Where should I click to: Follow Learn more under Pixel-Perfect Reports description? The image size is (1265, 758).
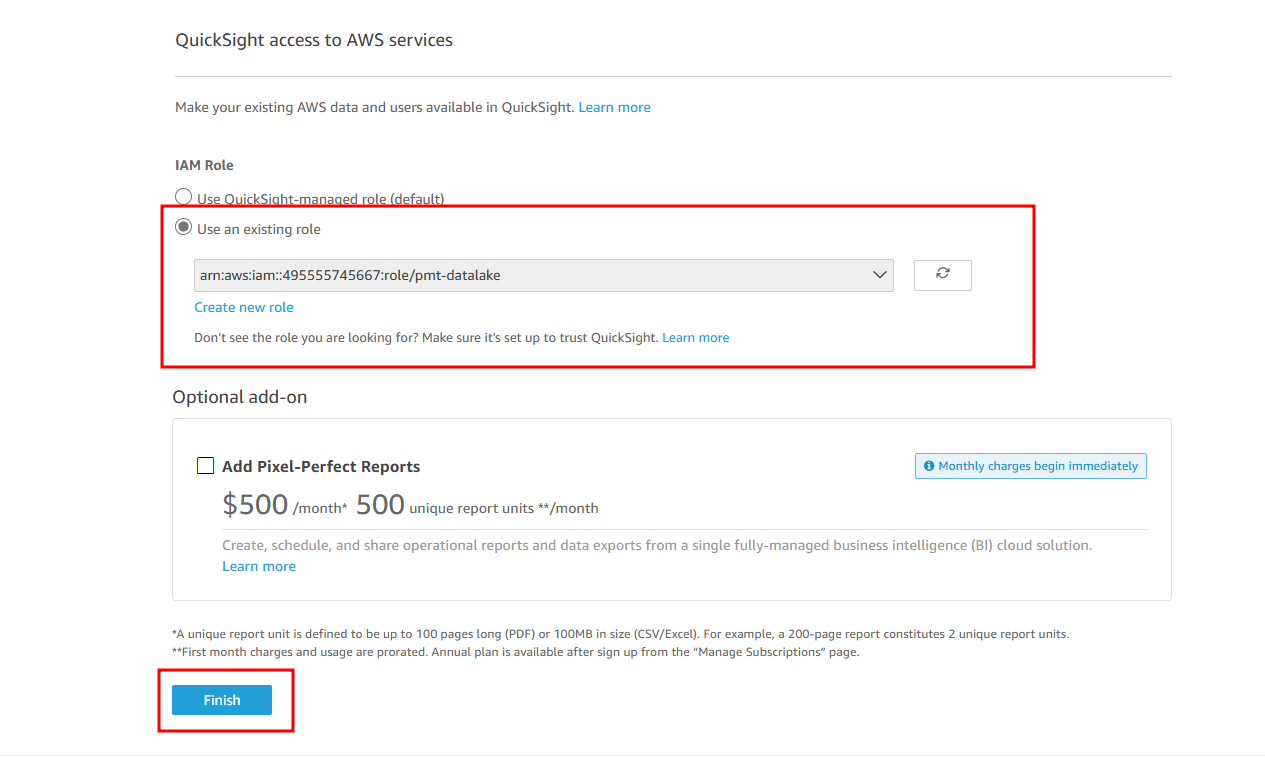click(259, 566)
